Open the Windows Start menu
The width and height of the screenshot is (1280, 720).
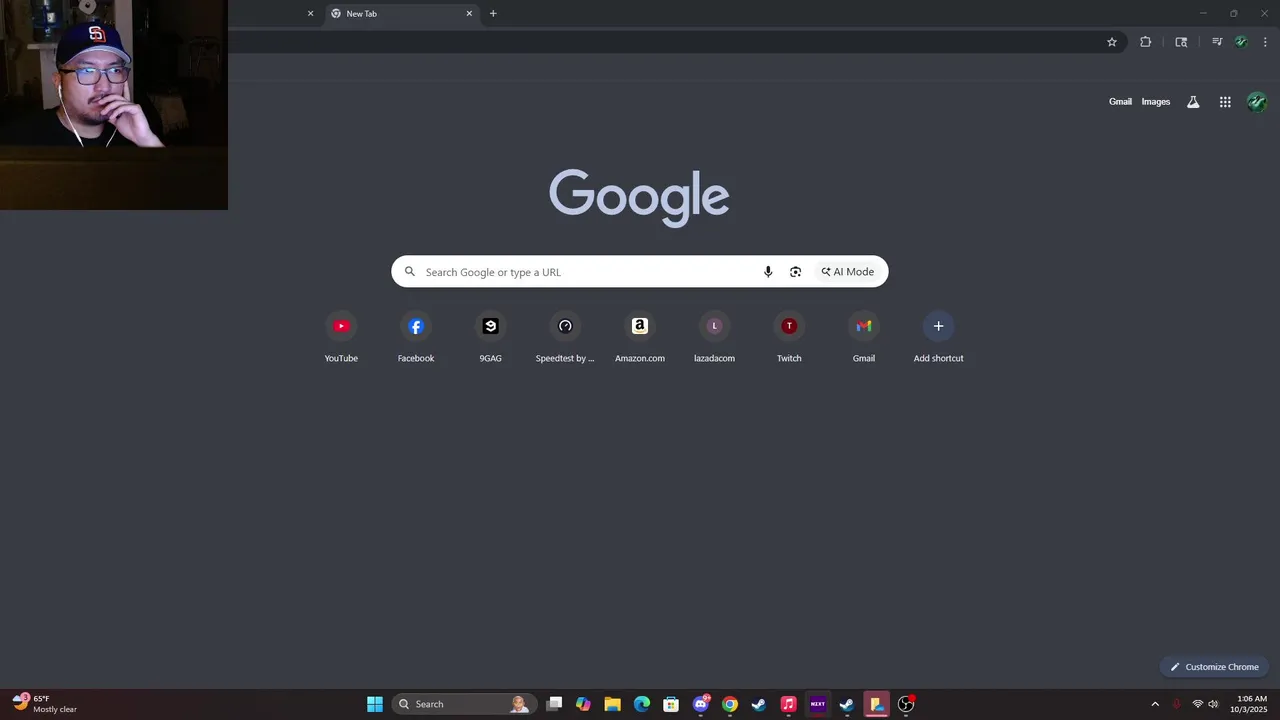[375, 704]
